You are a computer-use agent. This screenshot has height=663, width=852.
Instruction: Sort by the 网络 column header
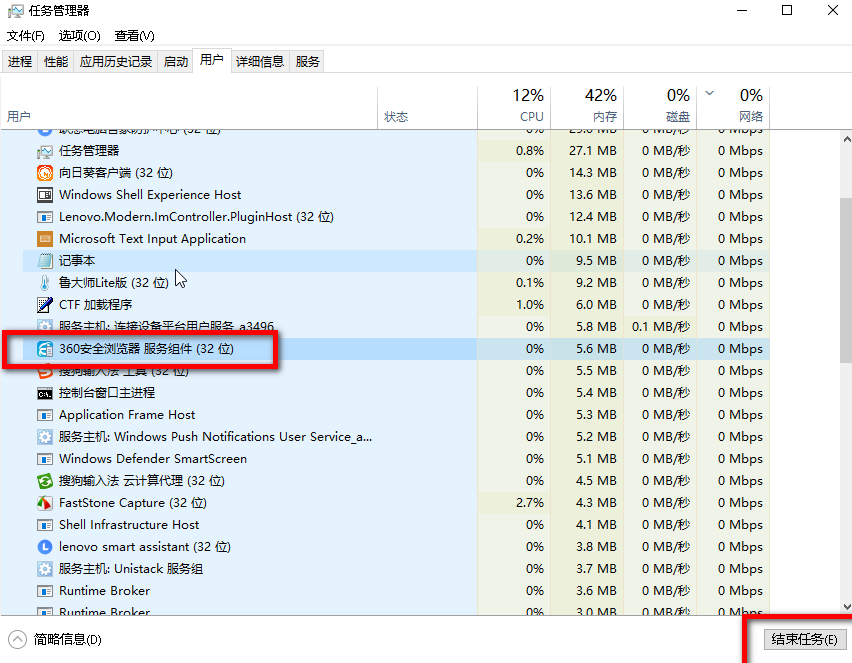point(733,107)
